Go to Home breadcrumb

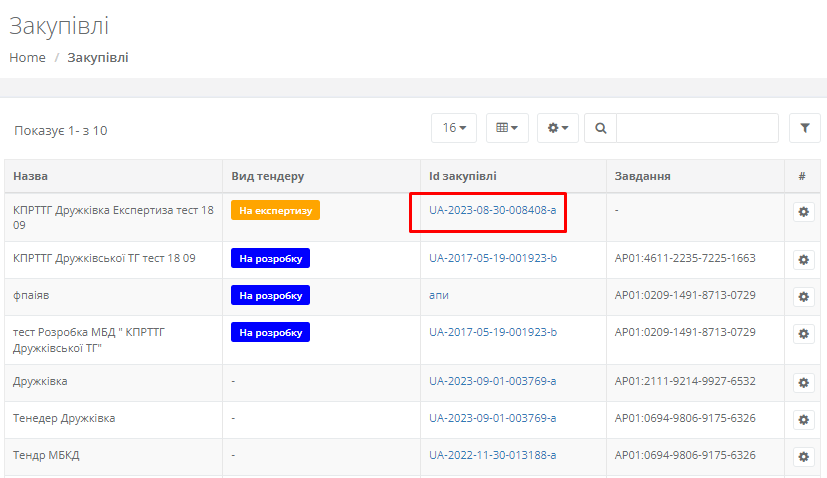[27, 57]
